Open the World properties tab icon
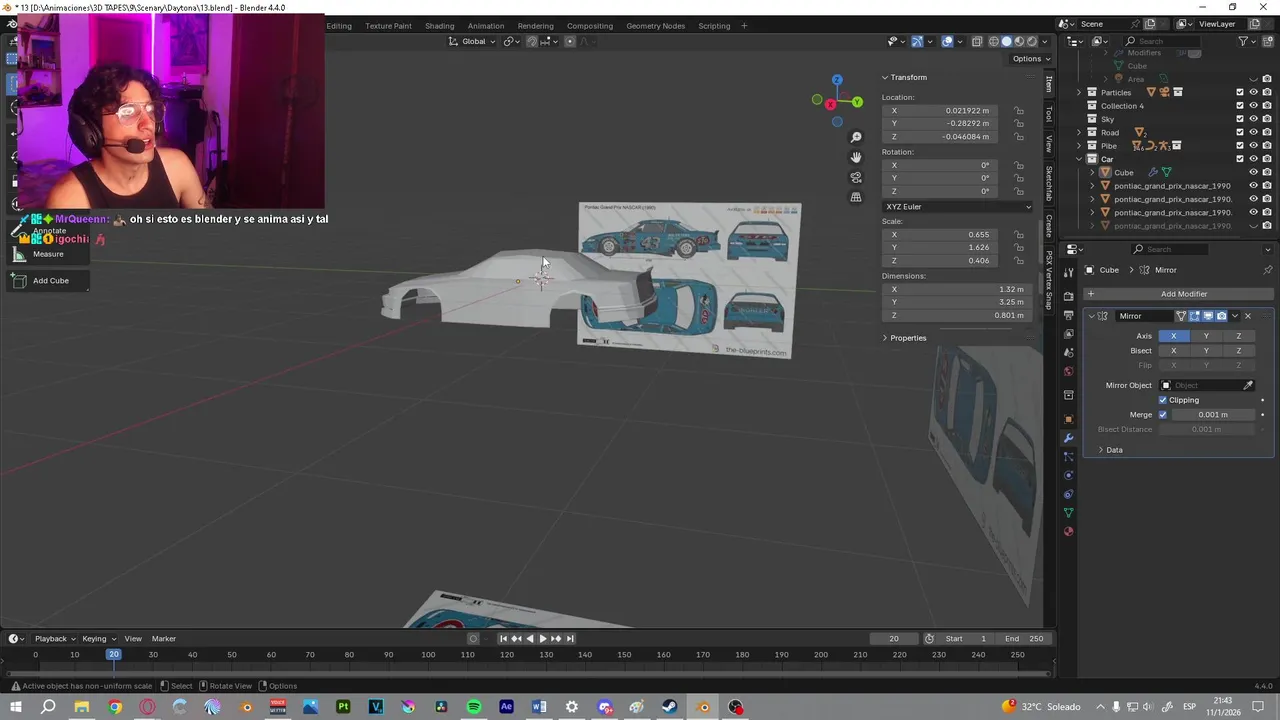The width and height of the screenshot is (1280, 720). coord(1068,372)
